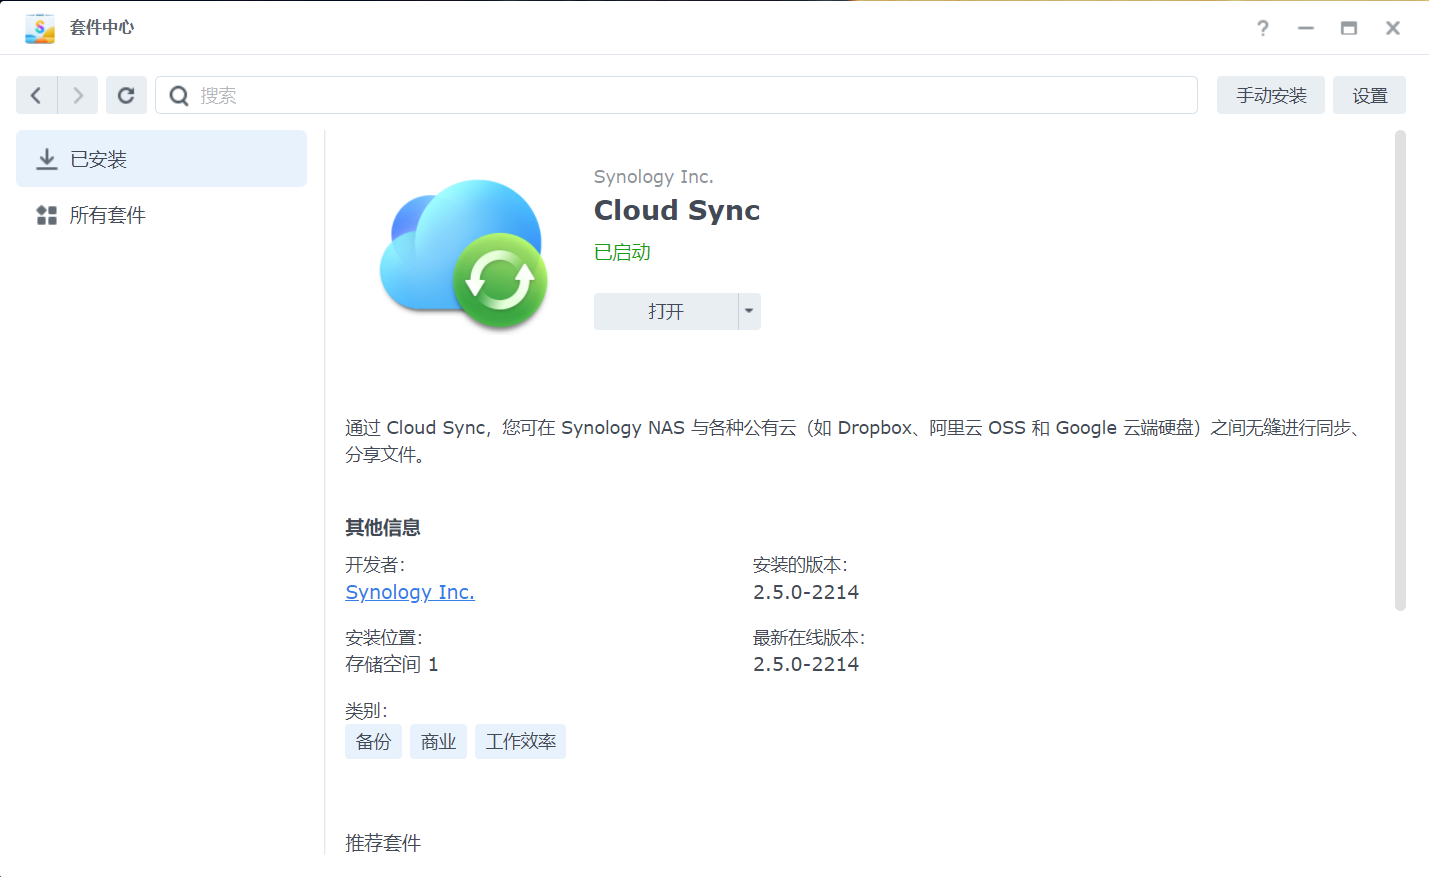Open the Synology Inc. developer link
The image size is (1429, 877).
(410, 592)
